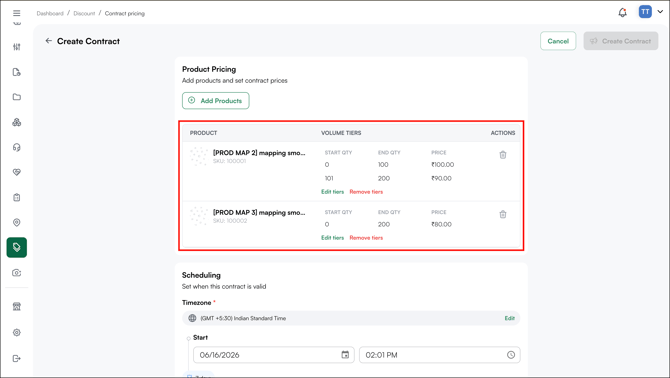Viewport: 670px width, 378px height.
Task: Click the Indian Standard Time timezone field
Action: coord(351,318)
